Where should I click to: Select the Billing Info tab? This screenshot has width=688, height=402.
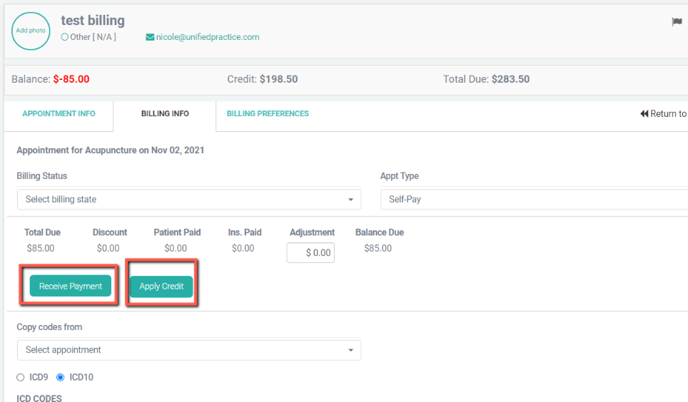[164, 114]
